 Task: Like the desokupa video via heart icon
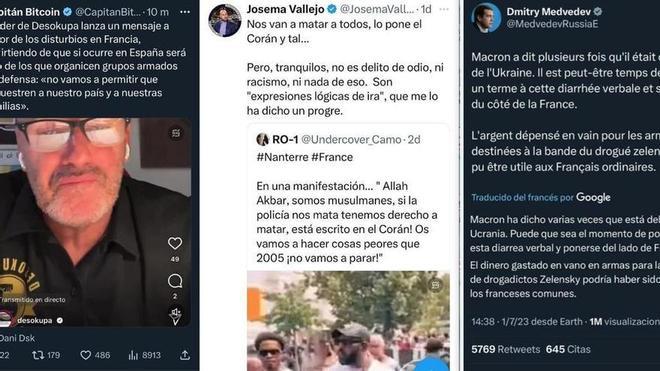(x=175, y=243)
